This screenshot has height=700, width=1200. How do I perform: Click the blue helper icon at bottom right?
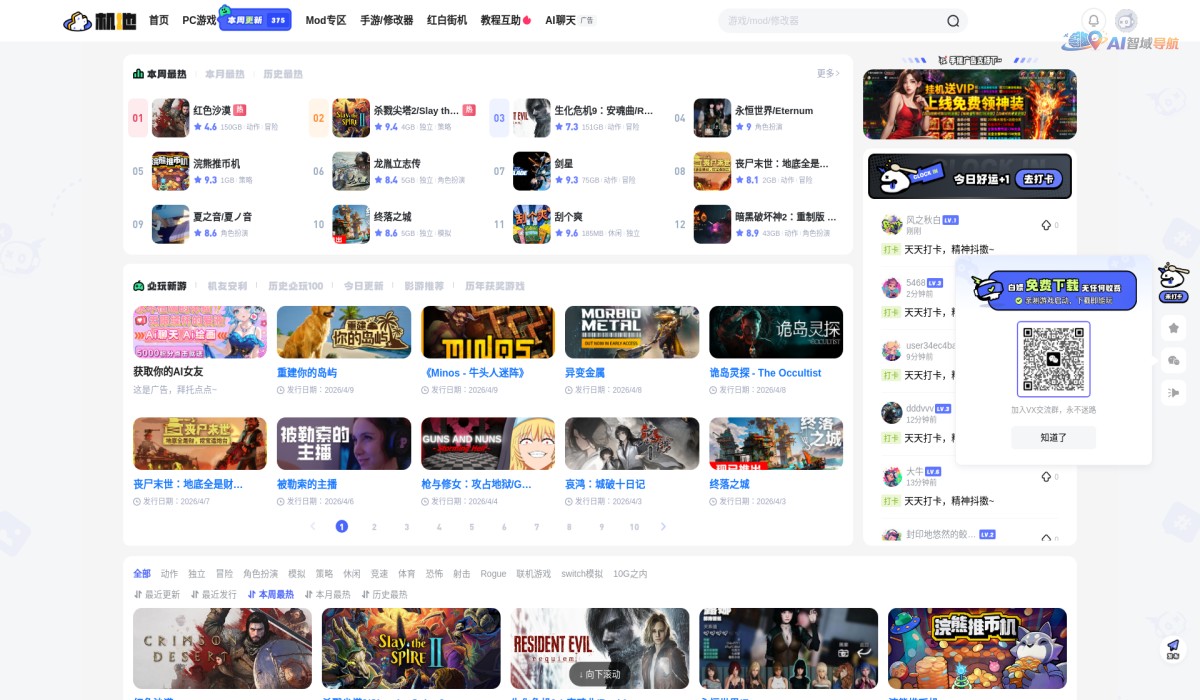point(1172,647)
